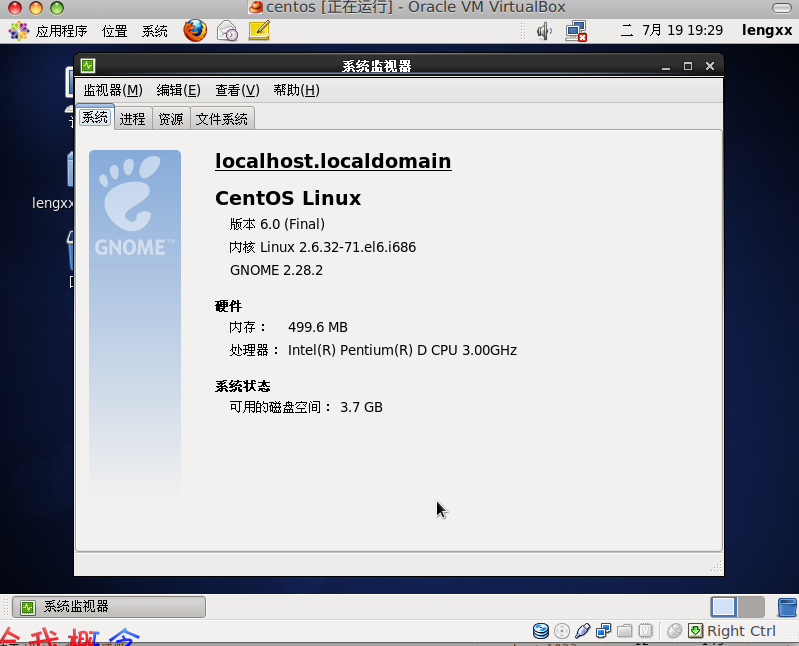Click the VirtualBox USB devices icon
Screen dimensions: 799x646
(x=582, y=631)
